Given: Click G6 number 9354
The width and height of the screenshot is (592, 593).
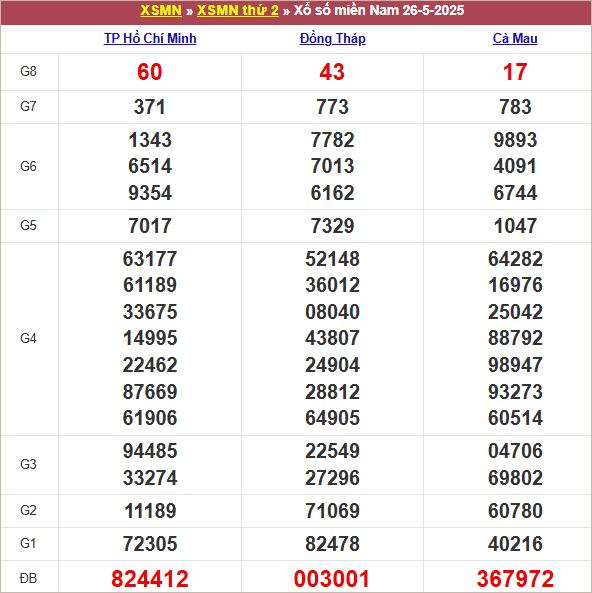Looking at the screenshot, I should pyautogui.click(x=150, y=193).
